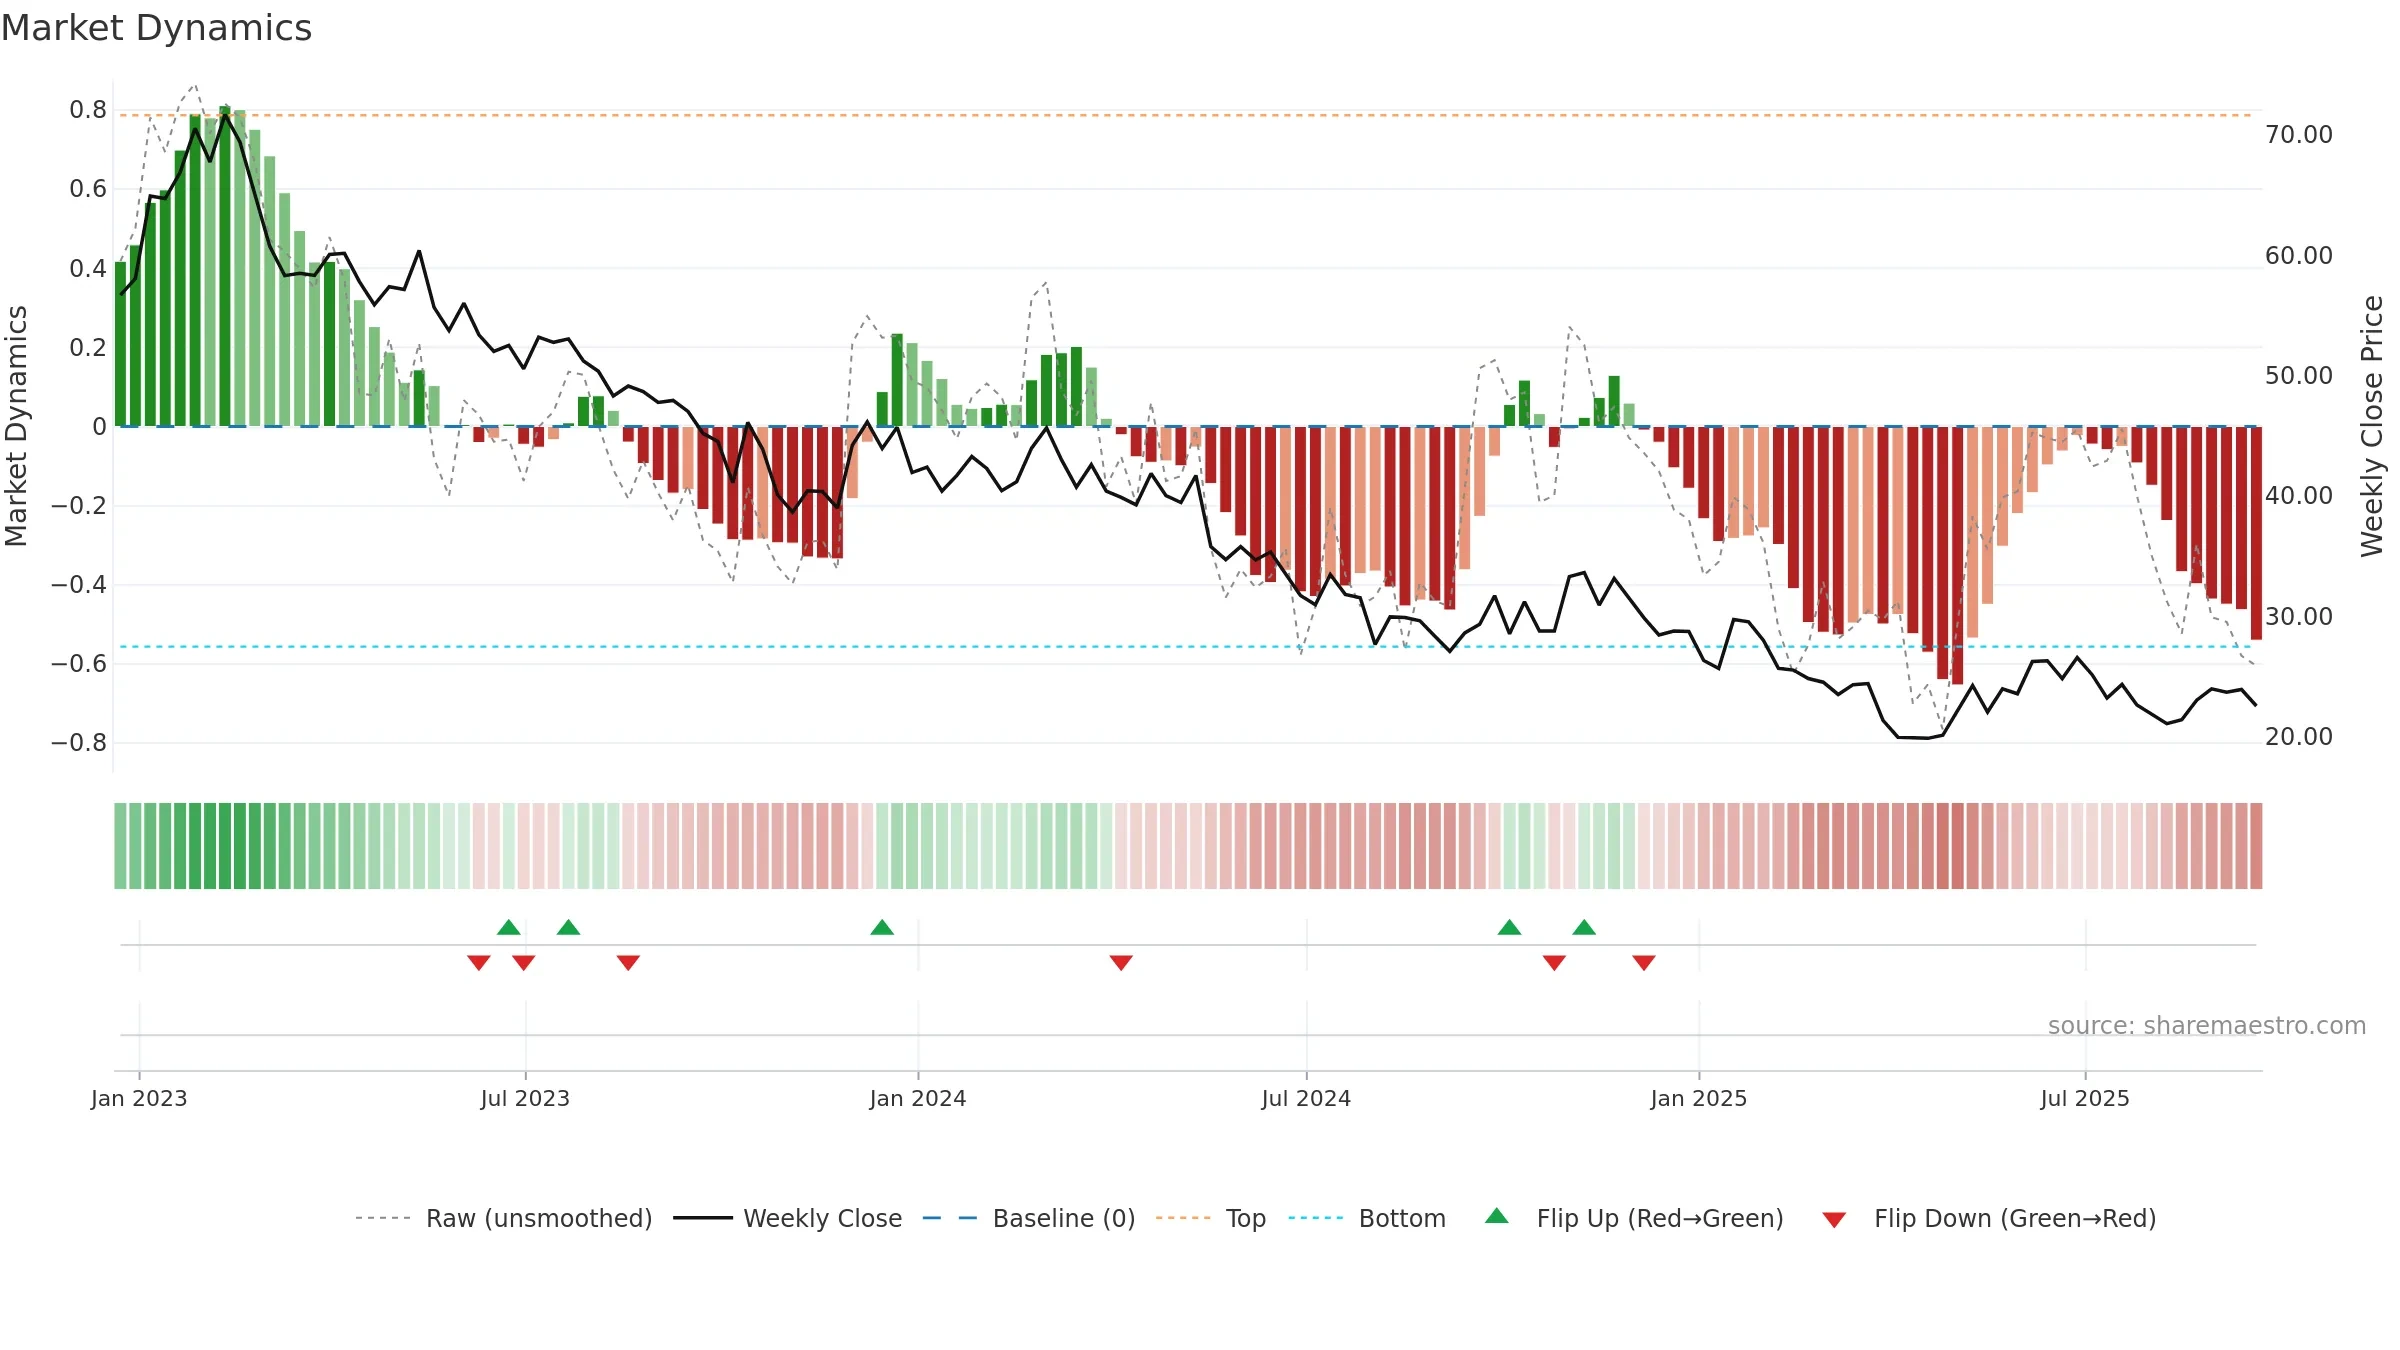Click the '0.8' left axis tick label

click(88, 110)
